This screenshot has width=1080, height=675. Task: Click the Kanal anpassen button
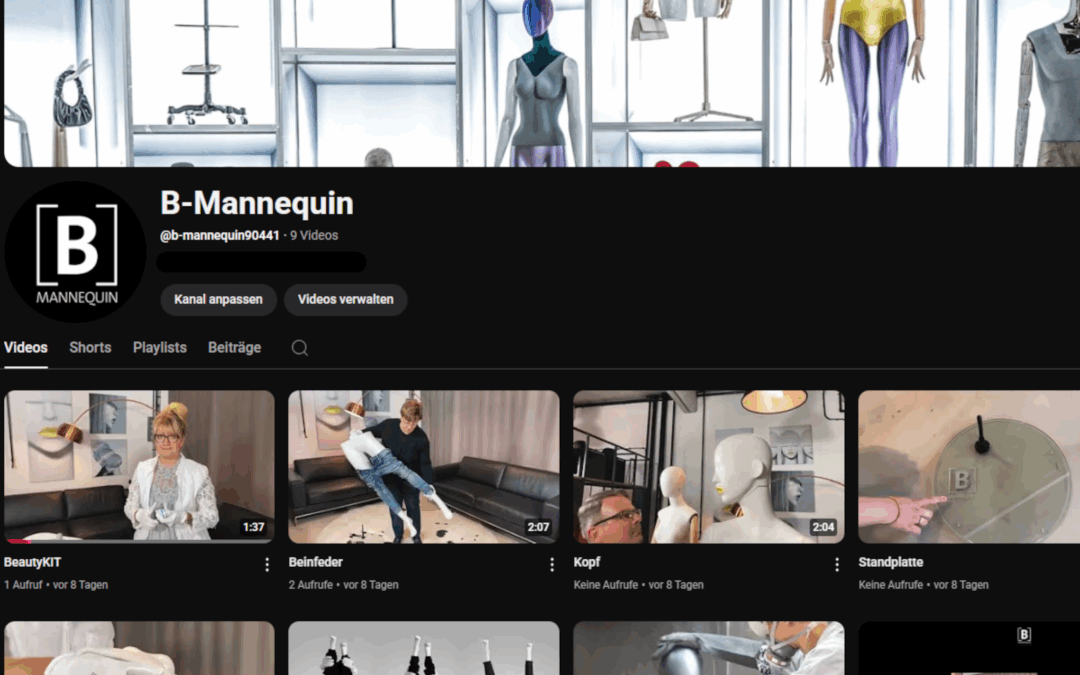coord(218,300)
